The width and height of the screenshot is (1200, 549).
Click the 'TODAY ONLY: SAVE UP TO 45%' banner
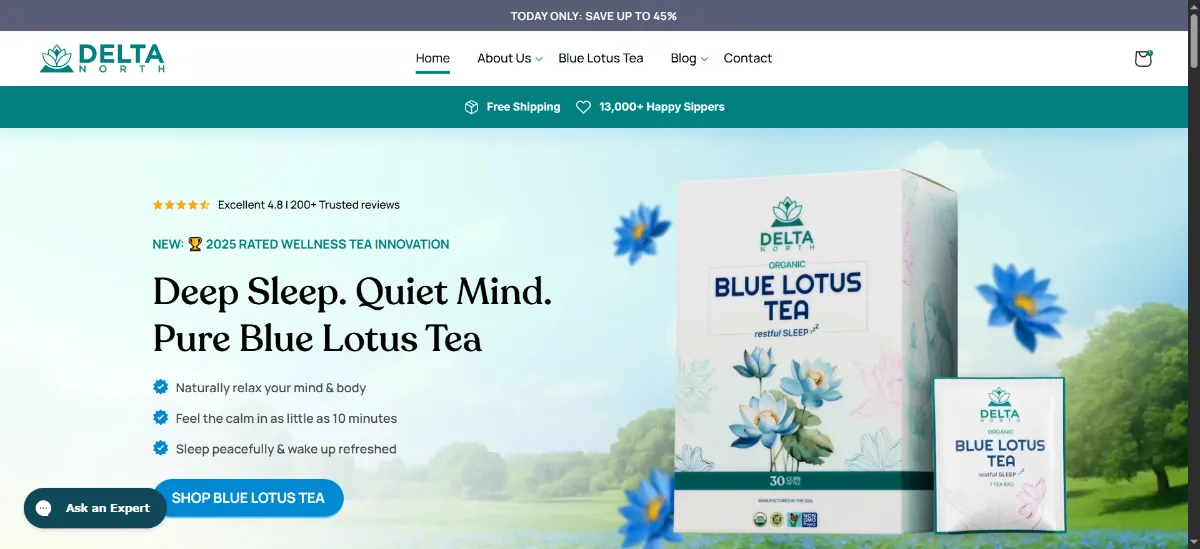[x=594, y=16]
